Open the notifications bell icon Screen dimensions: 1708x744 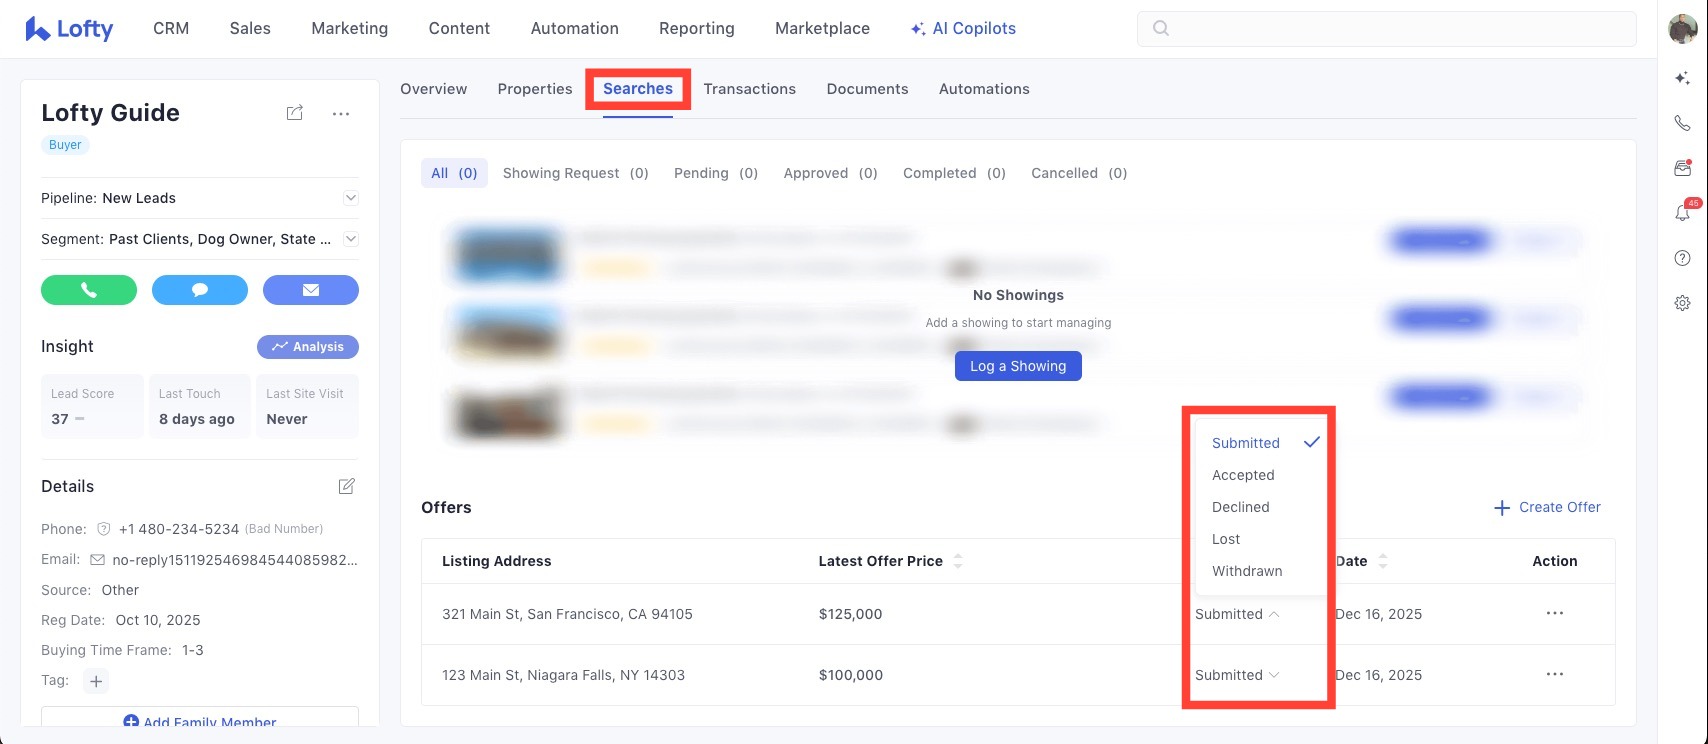1682,213
